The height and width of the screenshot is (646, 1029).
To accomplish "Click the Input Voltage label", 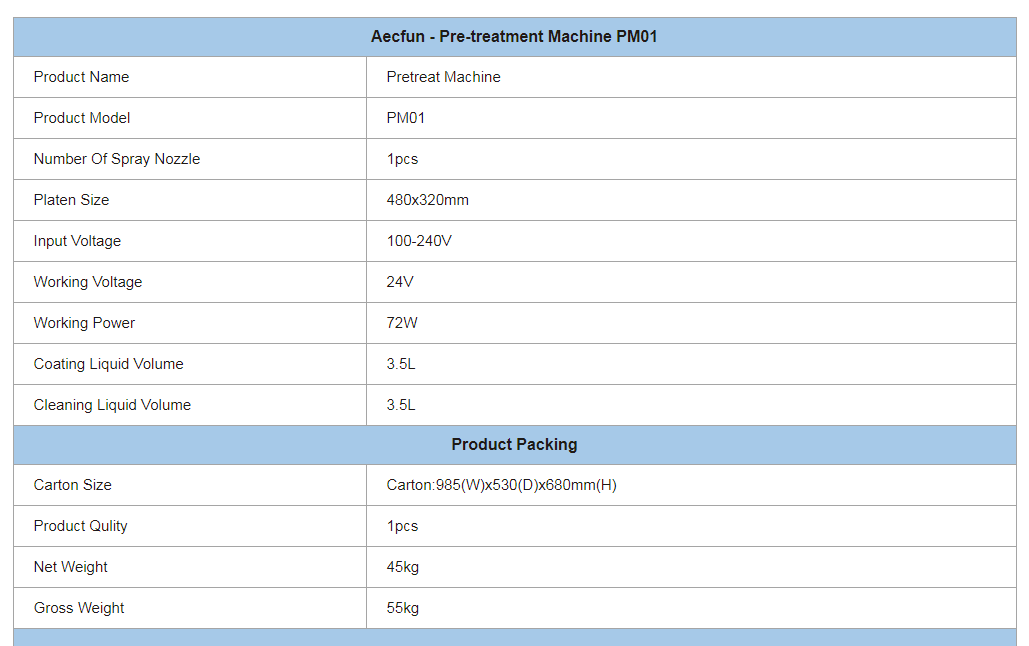I will coord(77,241).
